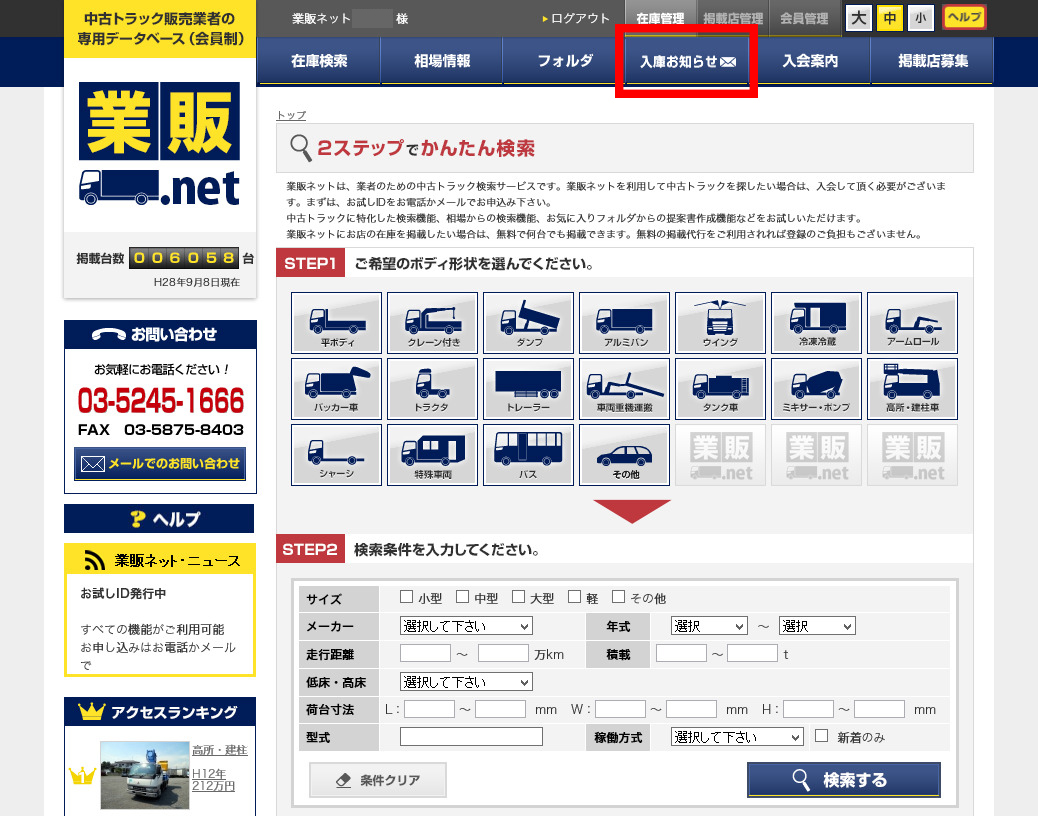This screenshot has height=816, width=1038.
Task: Click the 業販.net site logo
Action: (160, 144)
